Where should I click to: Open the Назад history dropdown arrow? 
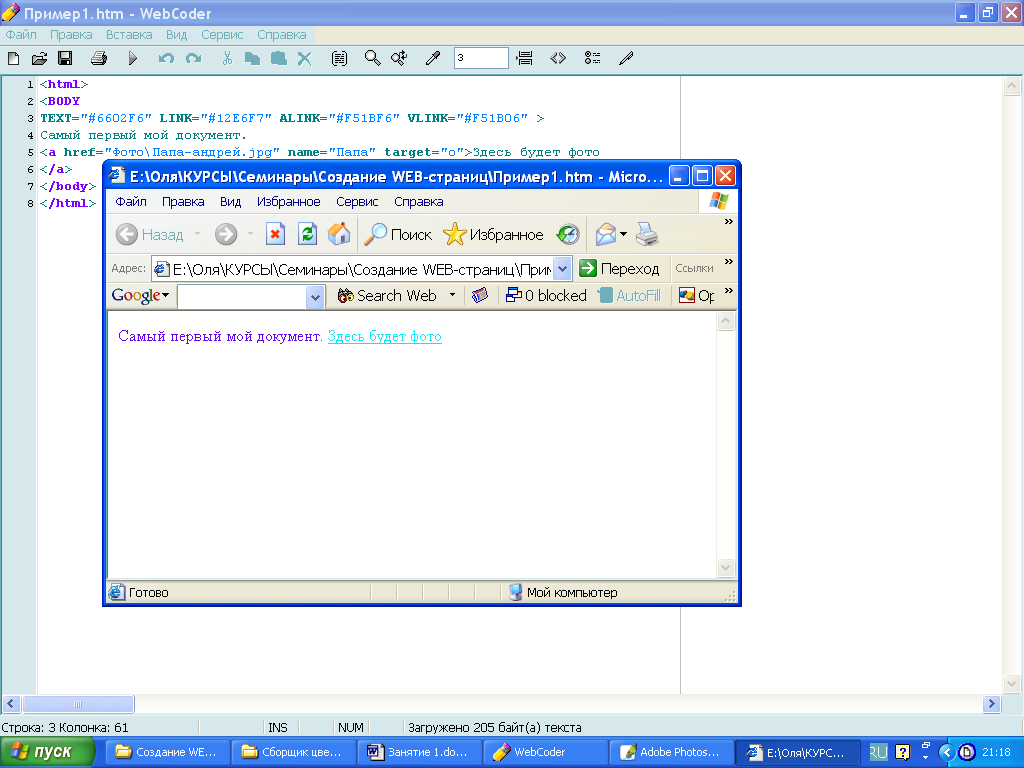pos(197,234)
